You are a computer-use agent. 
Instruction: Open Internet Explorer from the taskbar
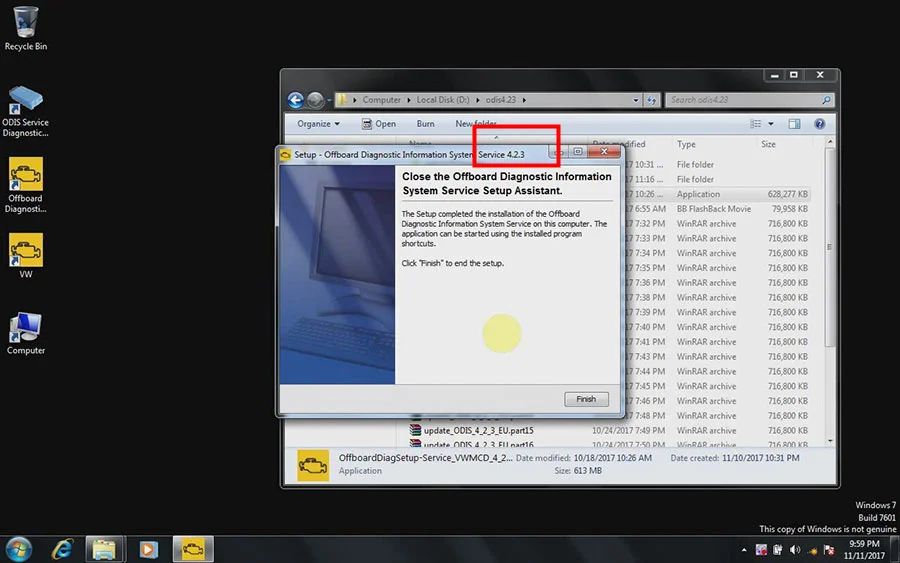click(x=62, y=549)
